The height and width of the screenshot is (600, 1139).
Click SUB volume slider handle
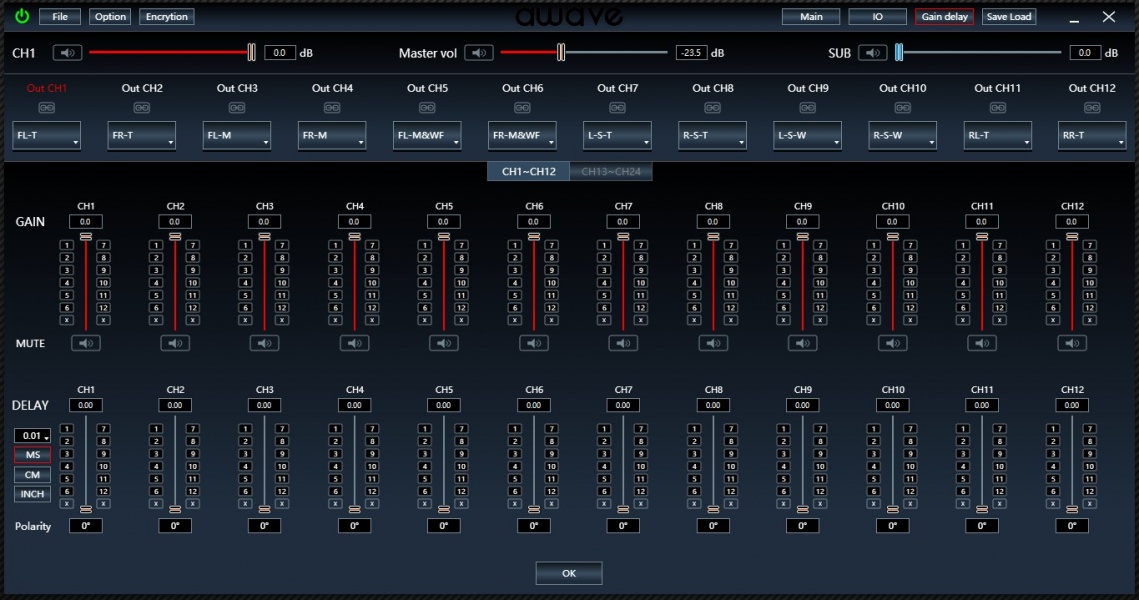tap(899, 52)
